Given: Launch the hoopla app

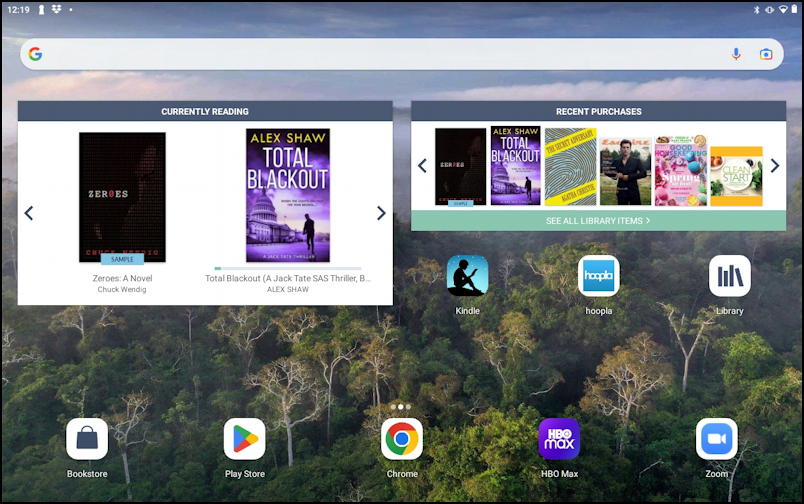Looking at the screenshot, I should [598, 276].
